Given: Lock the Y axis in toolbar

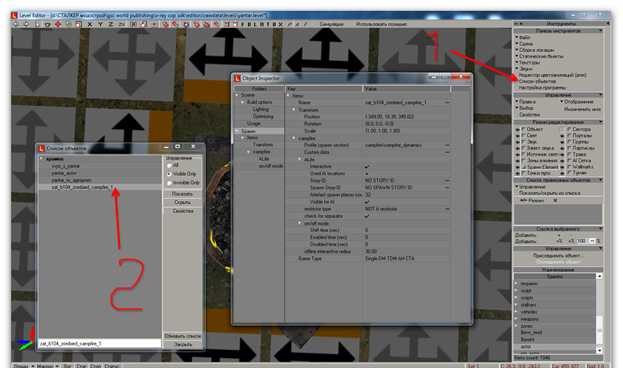Looking at the screenshot, I should click(100, 24).
